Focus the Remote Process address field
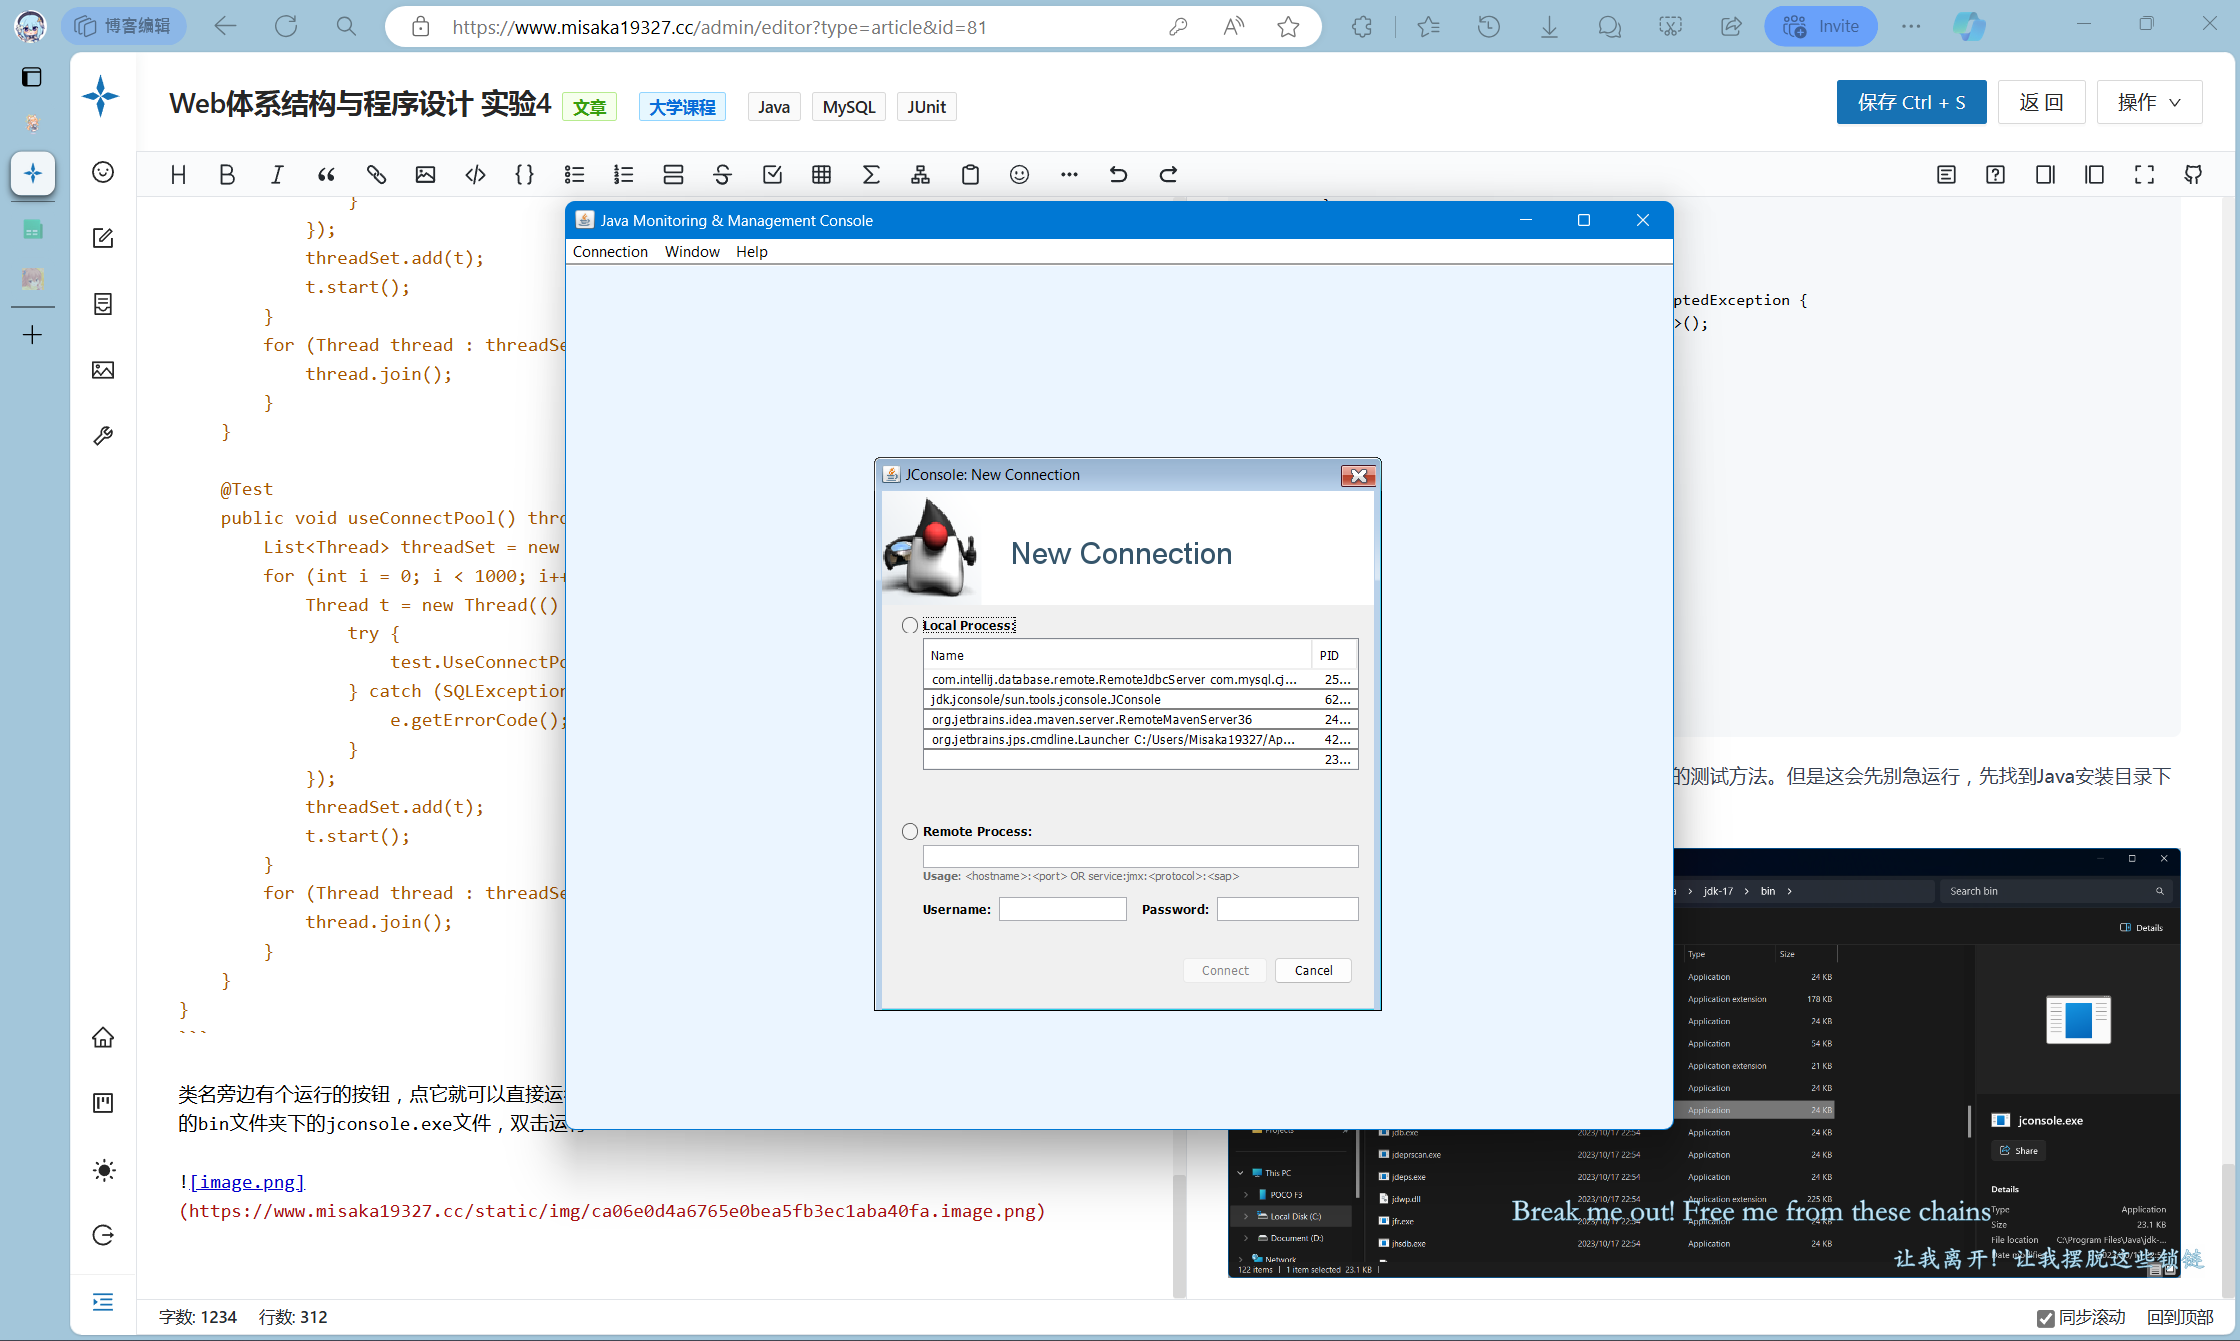 pos(1140,856)
